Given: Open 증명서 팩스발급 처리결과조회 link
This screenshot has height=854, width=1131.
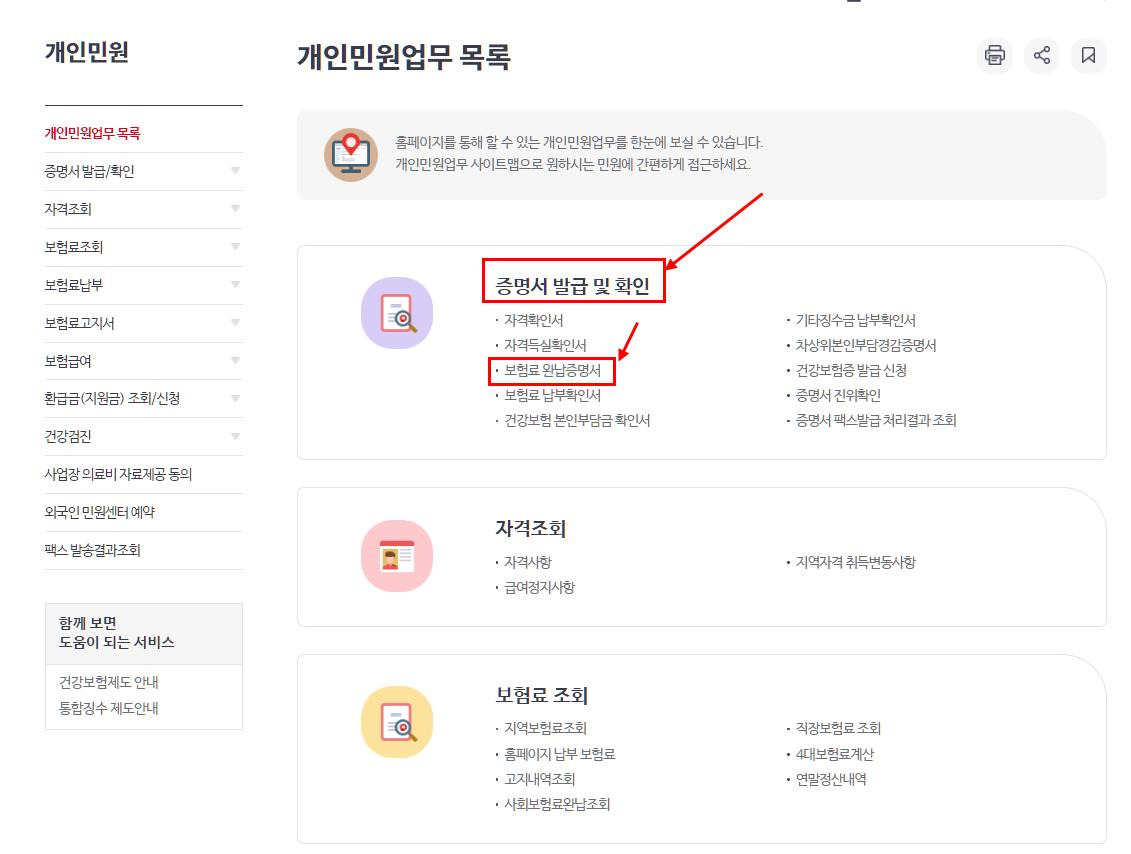Looking at the screenshot, I should click(876, 421).
